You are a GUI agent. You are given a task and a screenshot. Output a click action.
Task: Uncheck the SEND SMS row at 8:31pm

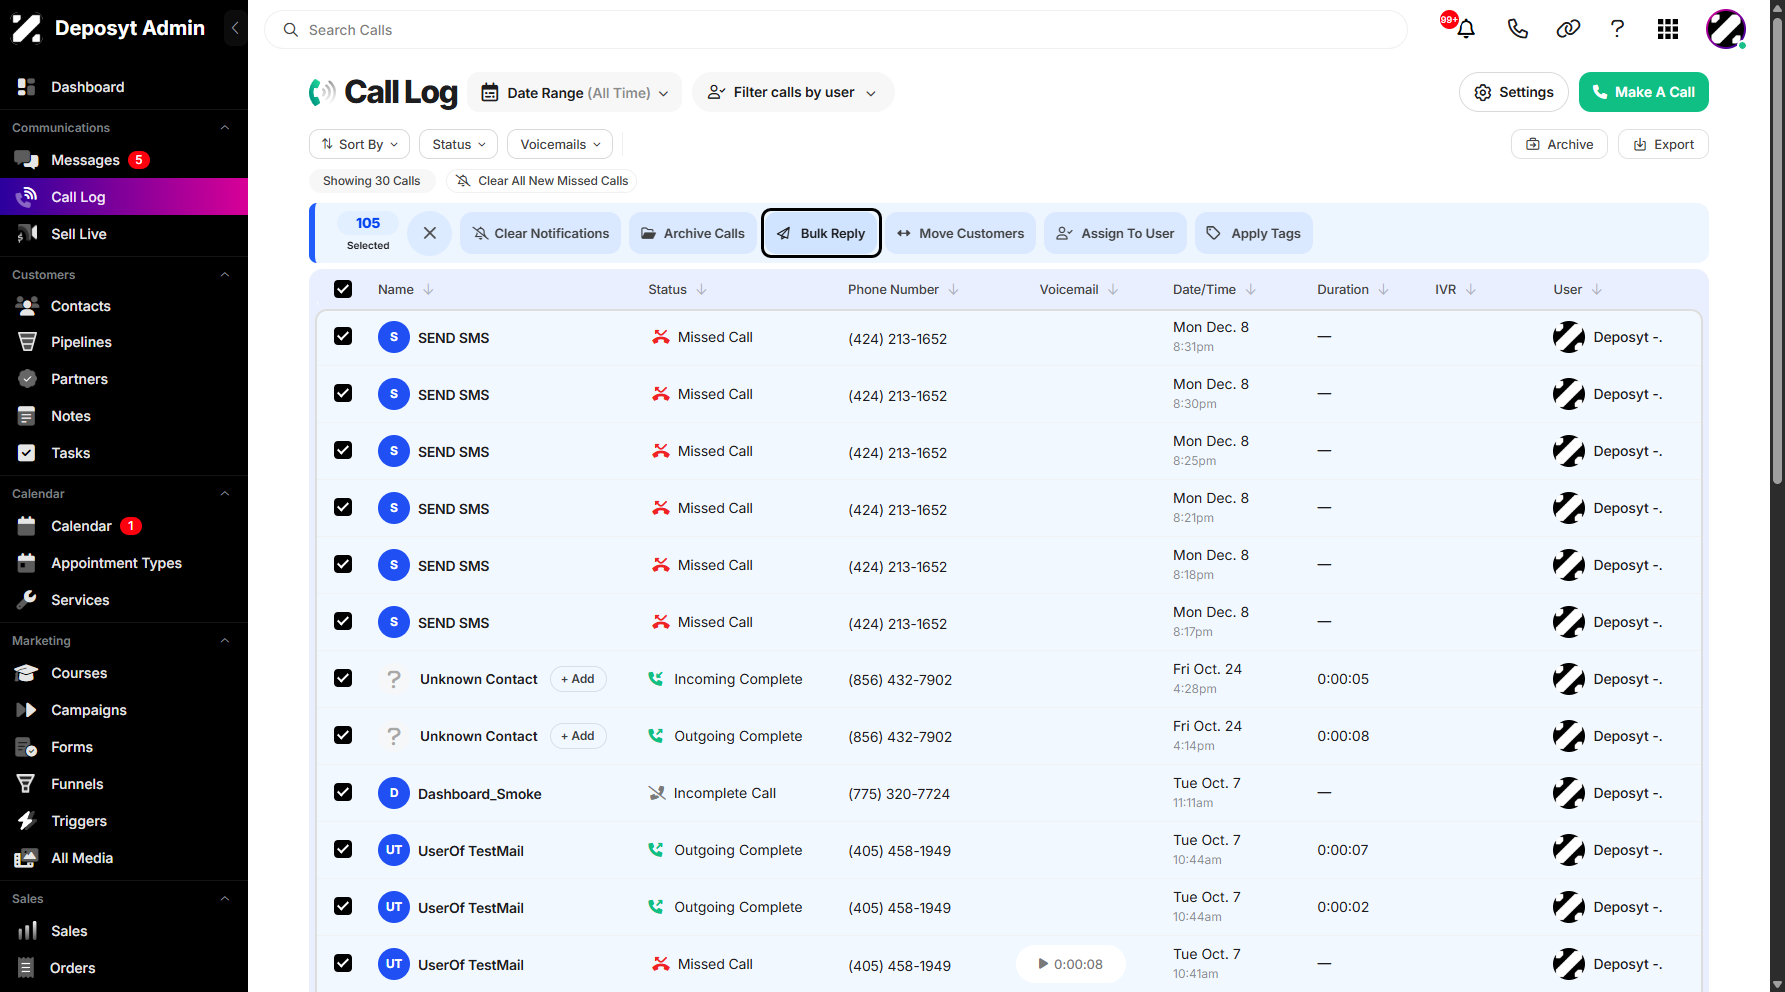click(343, 336)
